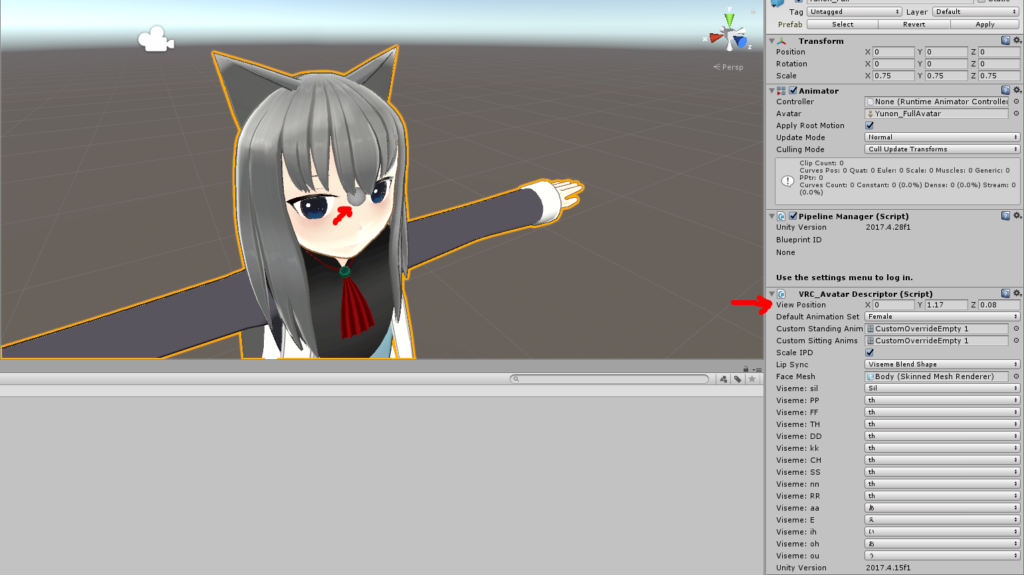Click View Position Y field

point(946,304)
